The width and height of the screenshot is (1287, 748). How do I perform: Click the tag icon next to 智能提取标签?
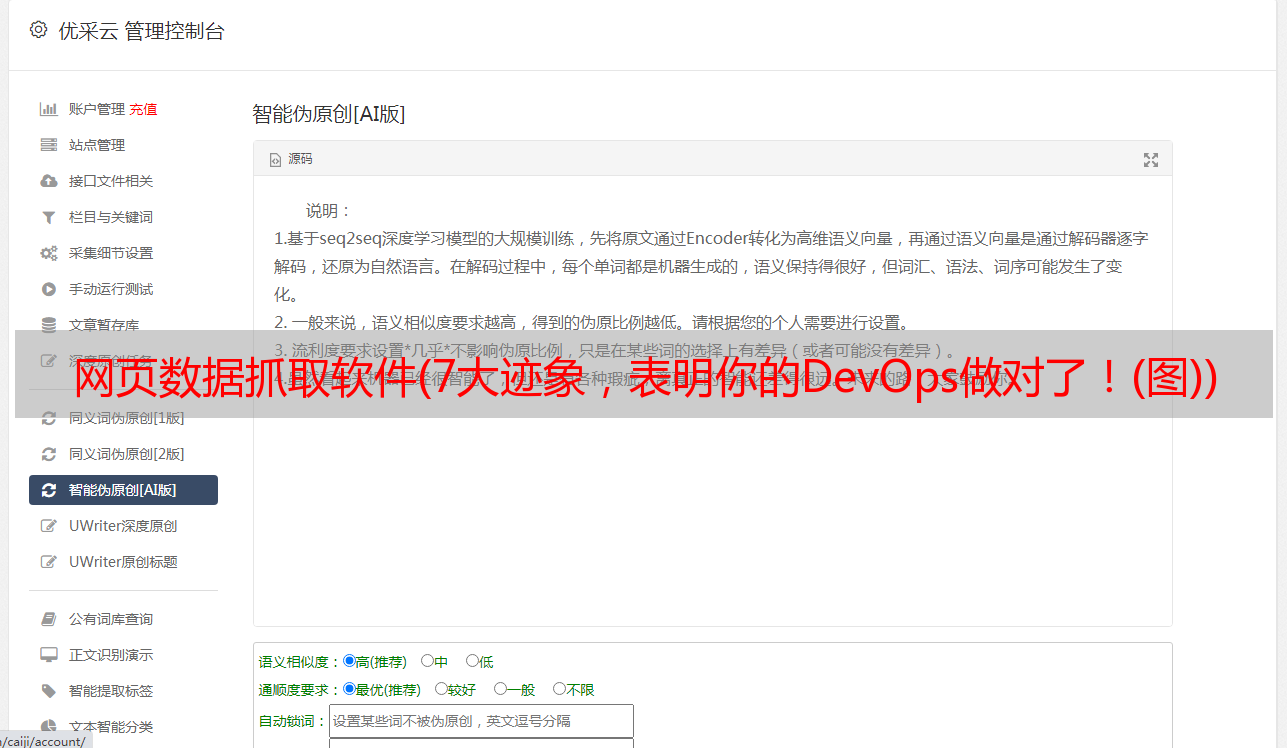(x=48, y=691)
